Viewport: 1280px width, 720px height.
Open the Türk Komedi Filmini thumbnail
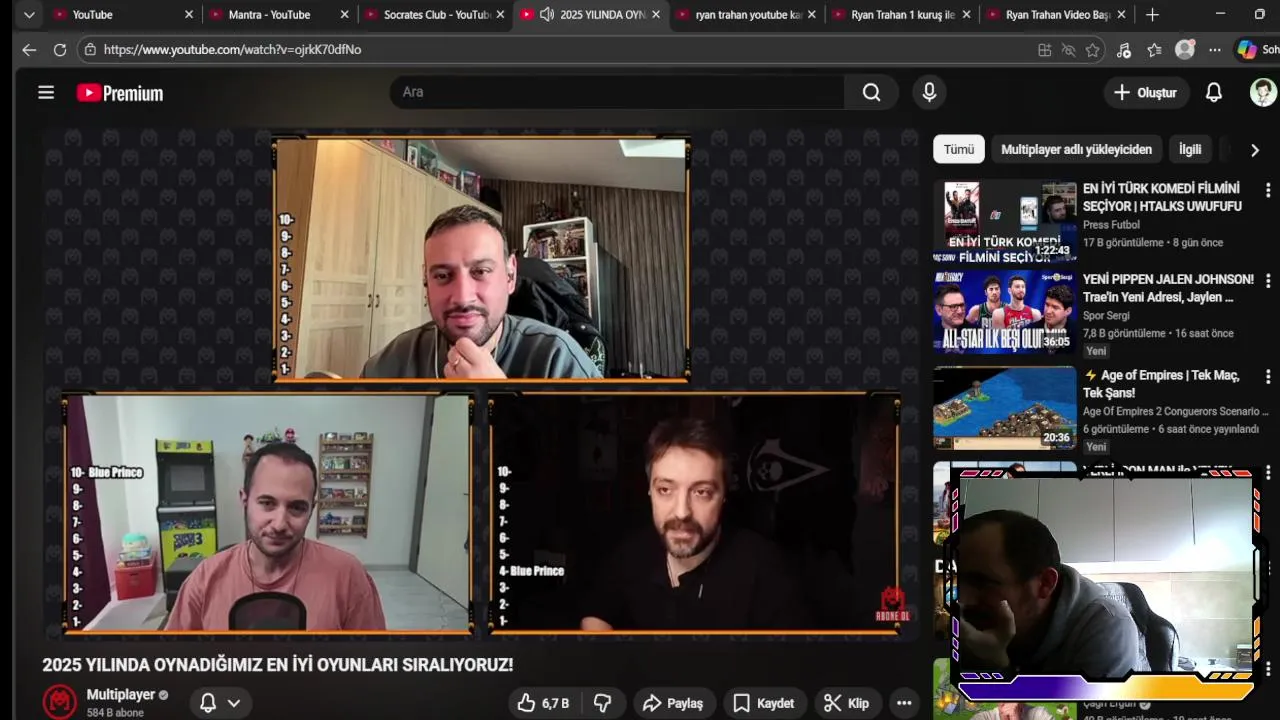(1005, 221)
